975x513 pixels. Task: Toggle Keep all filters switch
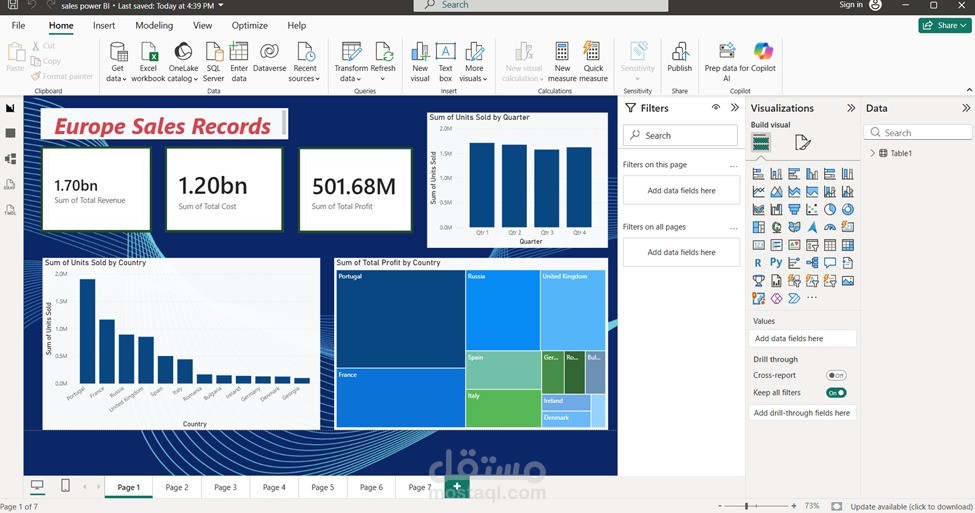pos(836,392)
